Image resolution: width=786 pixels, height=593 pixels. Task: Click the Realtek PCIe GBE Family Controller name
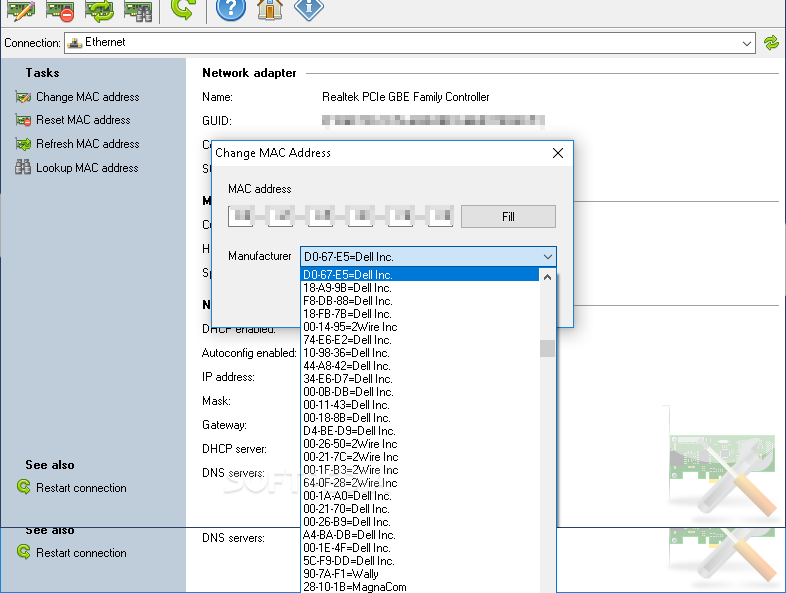[406, 97]
